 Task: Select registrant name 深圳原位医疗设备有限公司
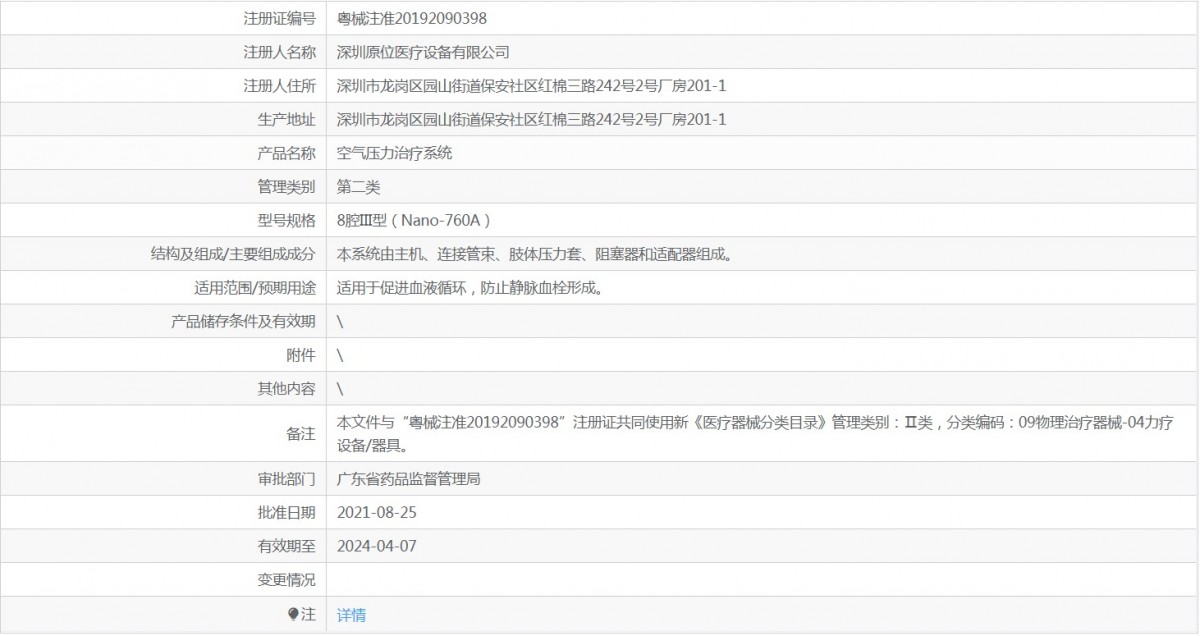423,52
